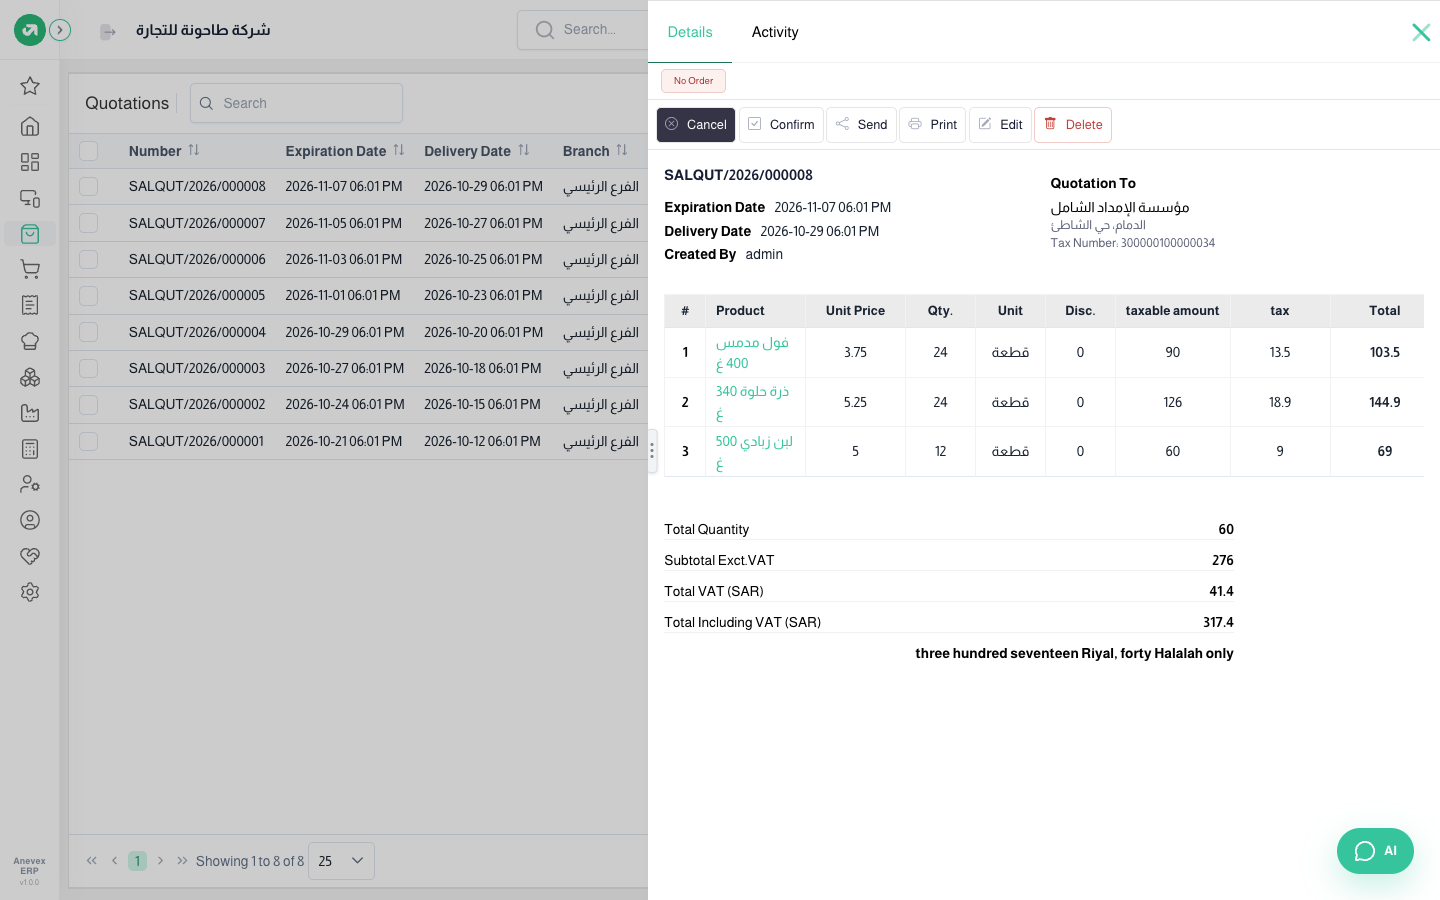Open the rows-per-page 25 dropdown
The image size is (1440, 900).
click(341, 861)
